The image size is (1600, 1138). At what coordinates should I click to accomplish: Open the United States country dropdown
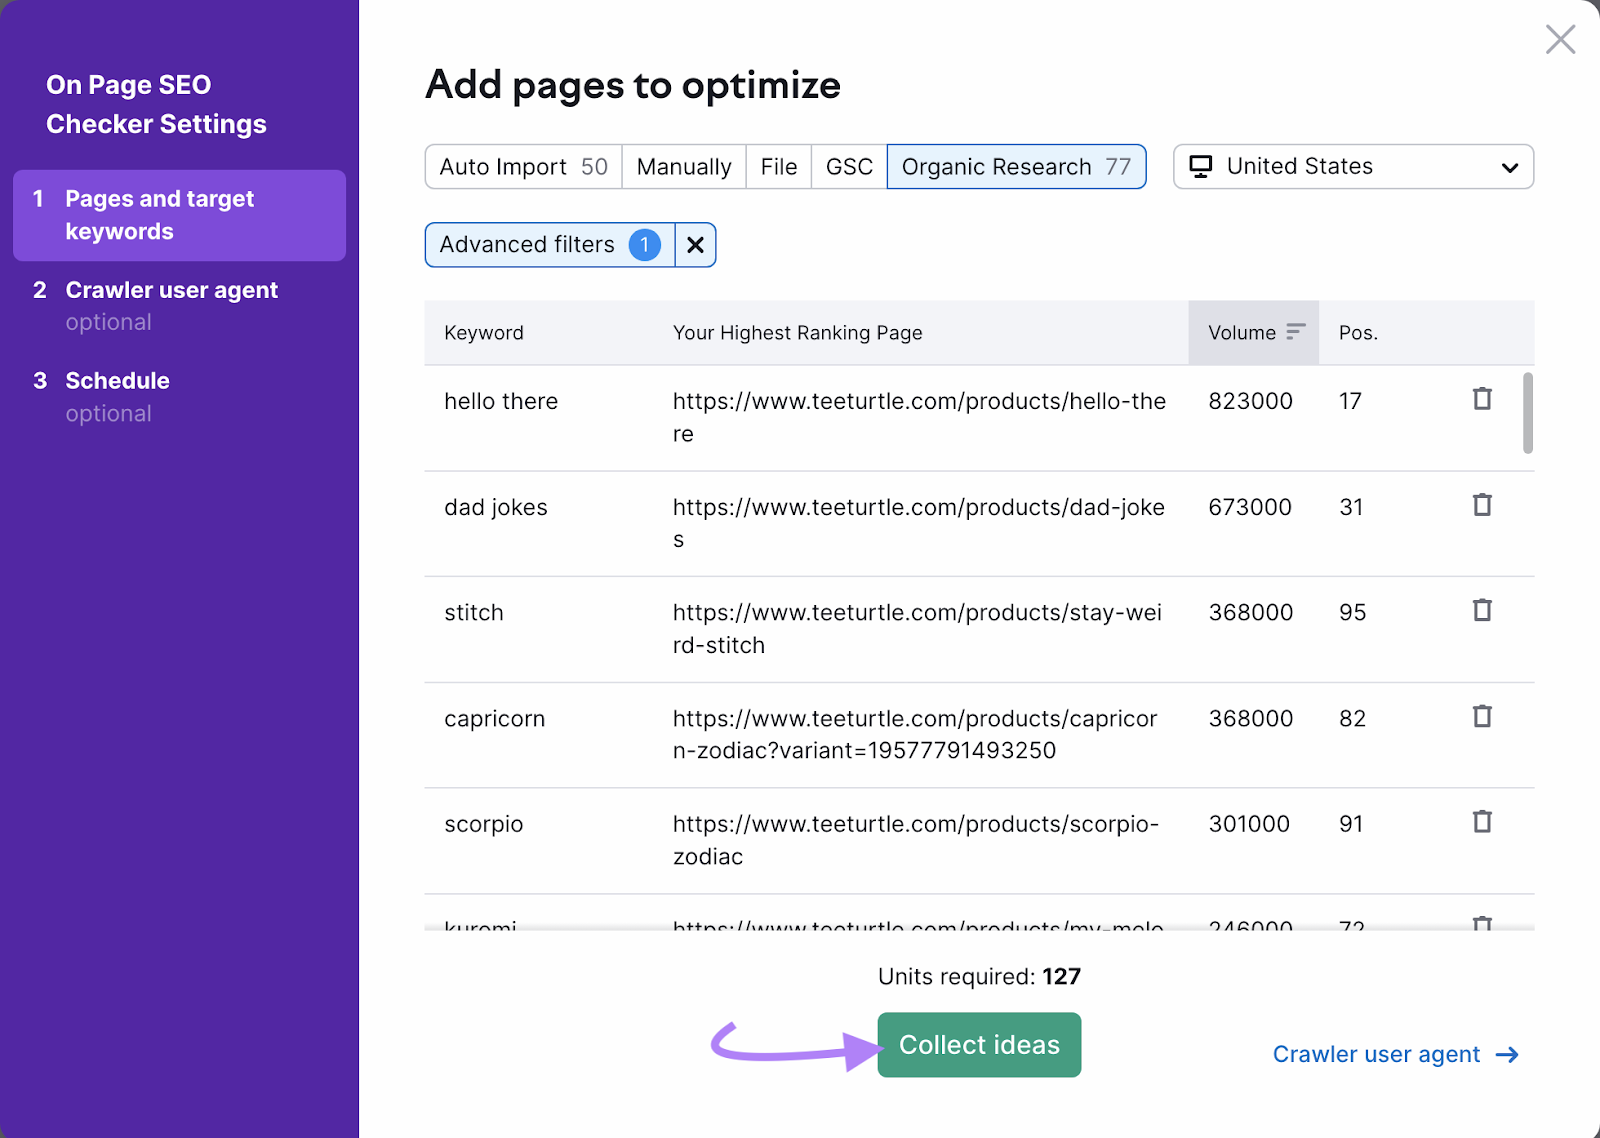1353,167
